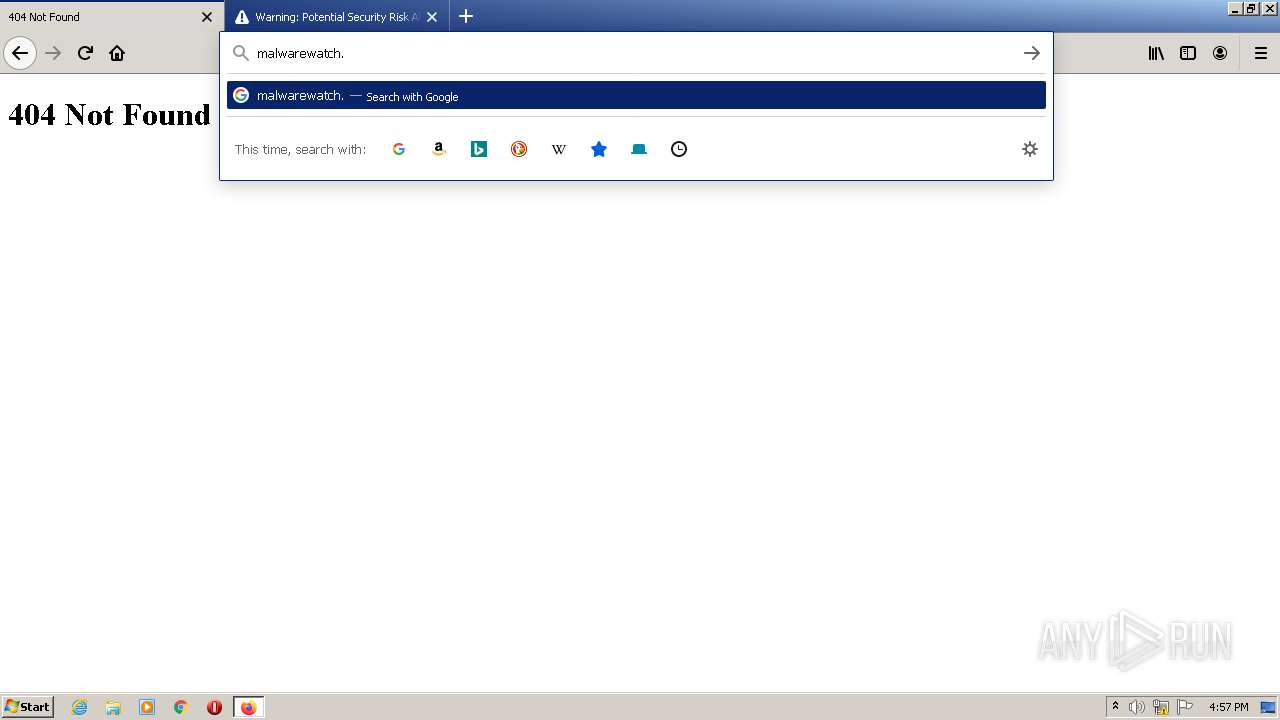Search open tabs using the tabs icon
The width and height of the screenshot is (1280, 720).
click(x=639, y=149)
